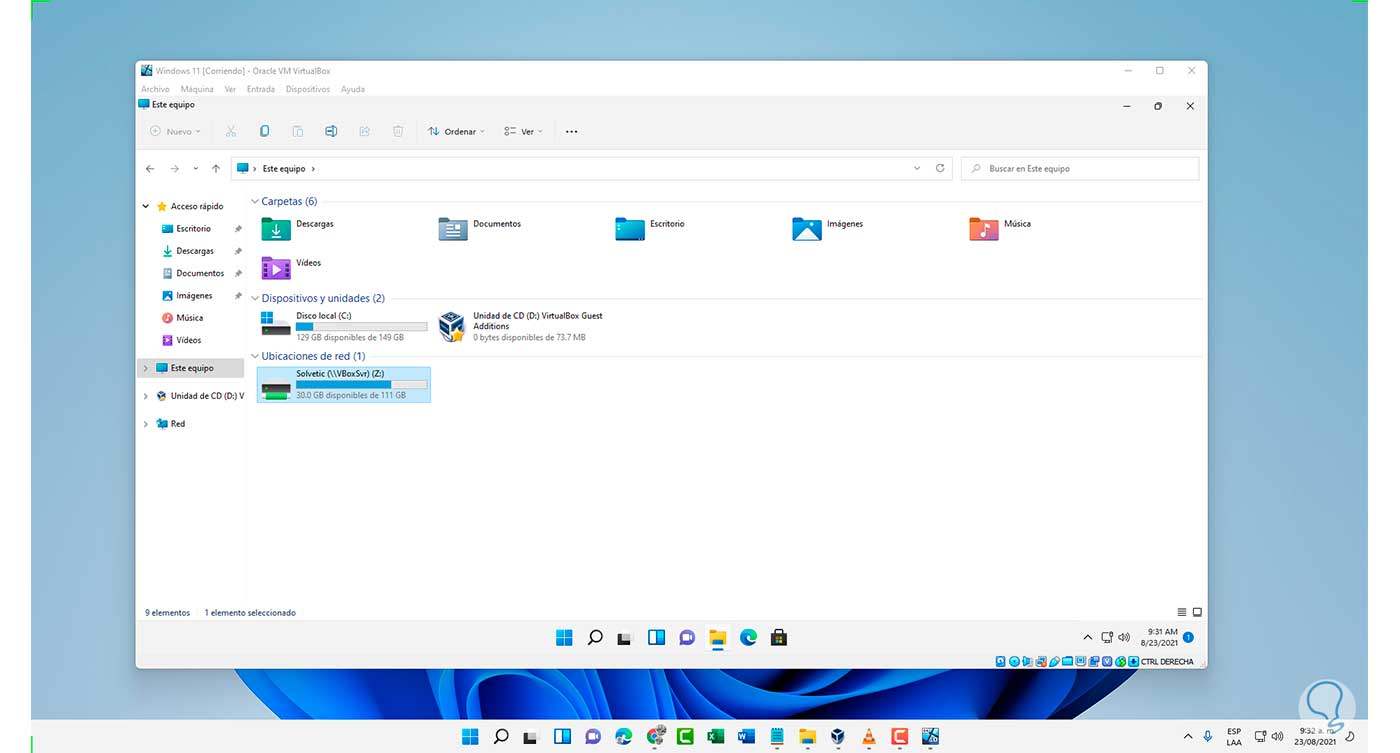Select Este equipo in the navigation pane
This screenshot has width=1400, height=753.
point(191,368)
